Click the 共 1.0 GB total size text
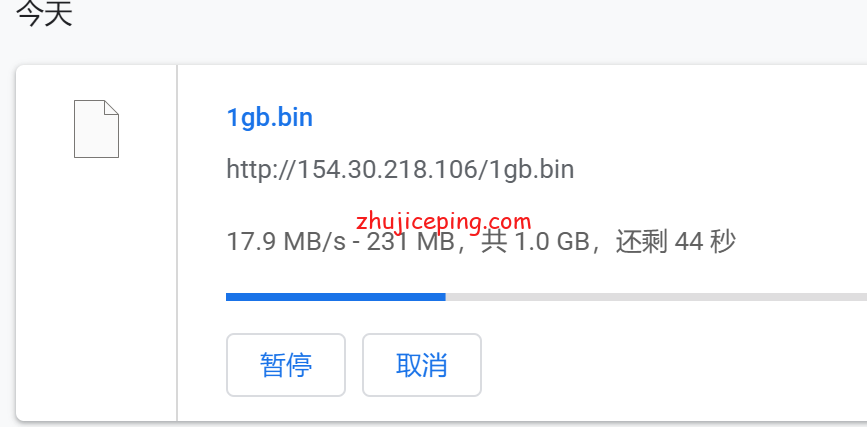 click(535, 242)
